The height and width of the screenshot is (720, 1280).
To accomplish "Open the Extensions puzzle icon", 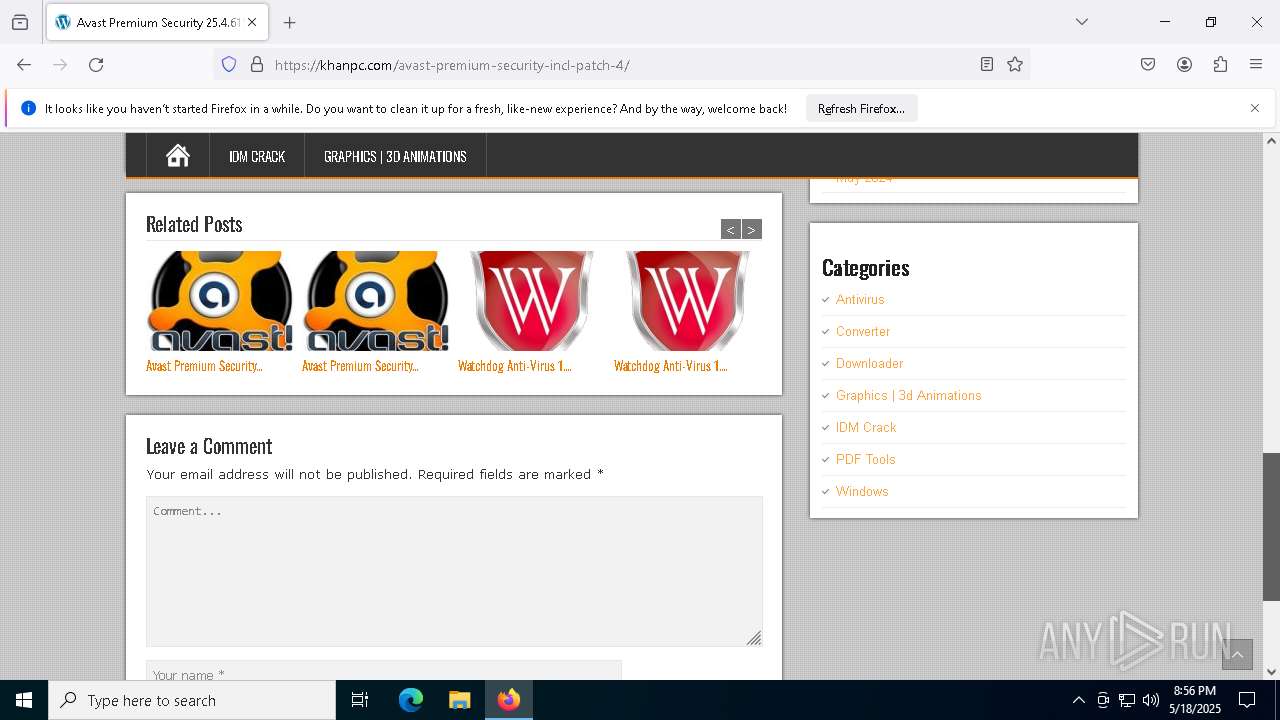I will 1220,65.
